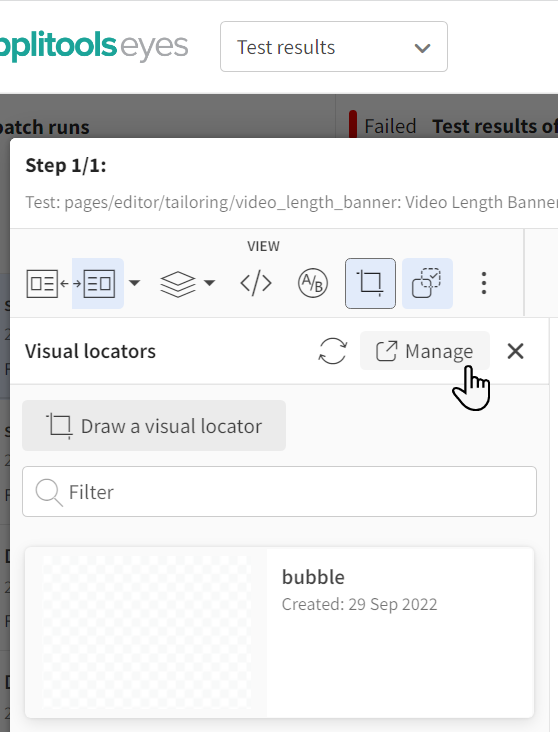
Task: Expand the layers dropdown arrow
Action: [x=210, y=283]
